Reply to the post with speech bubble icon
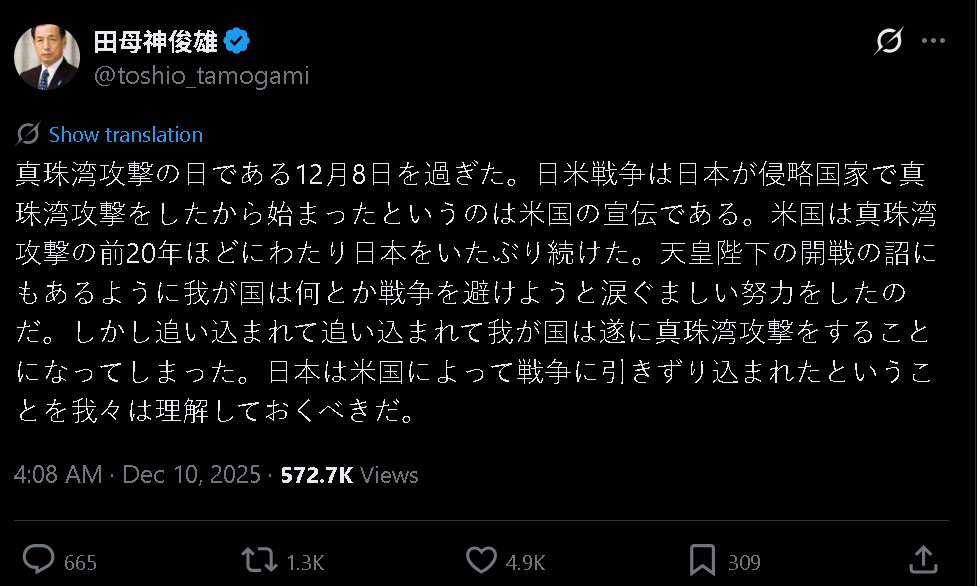The image size is (977, 586). 38,556
